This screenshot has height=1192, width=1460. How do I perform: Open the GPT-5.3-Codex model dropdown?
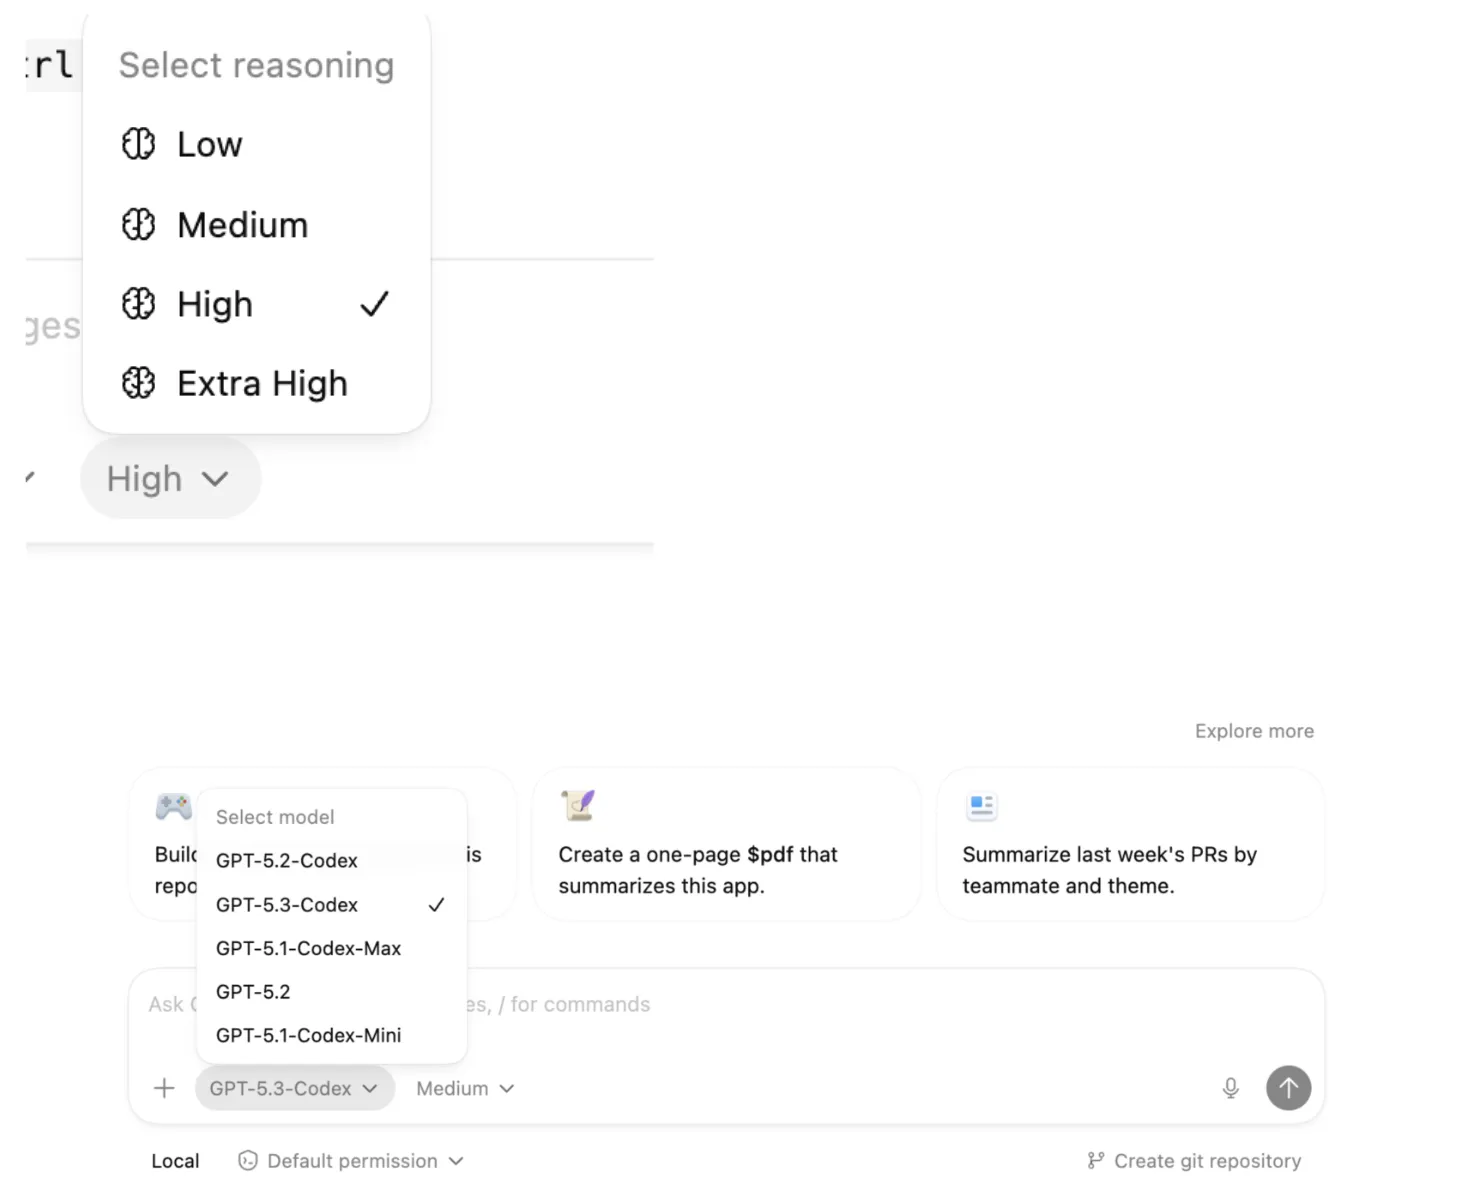click(x=294, y=1088)
